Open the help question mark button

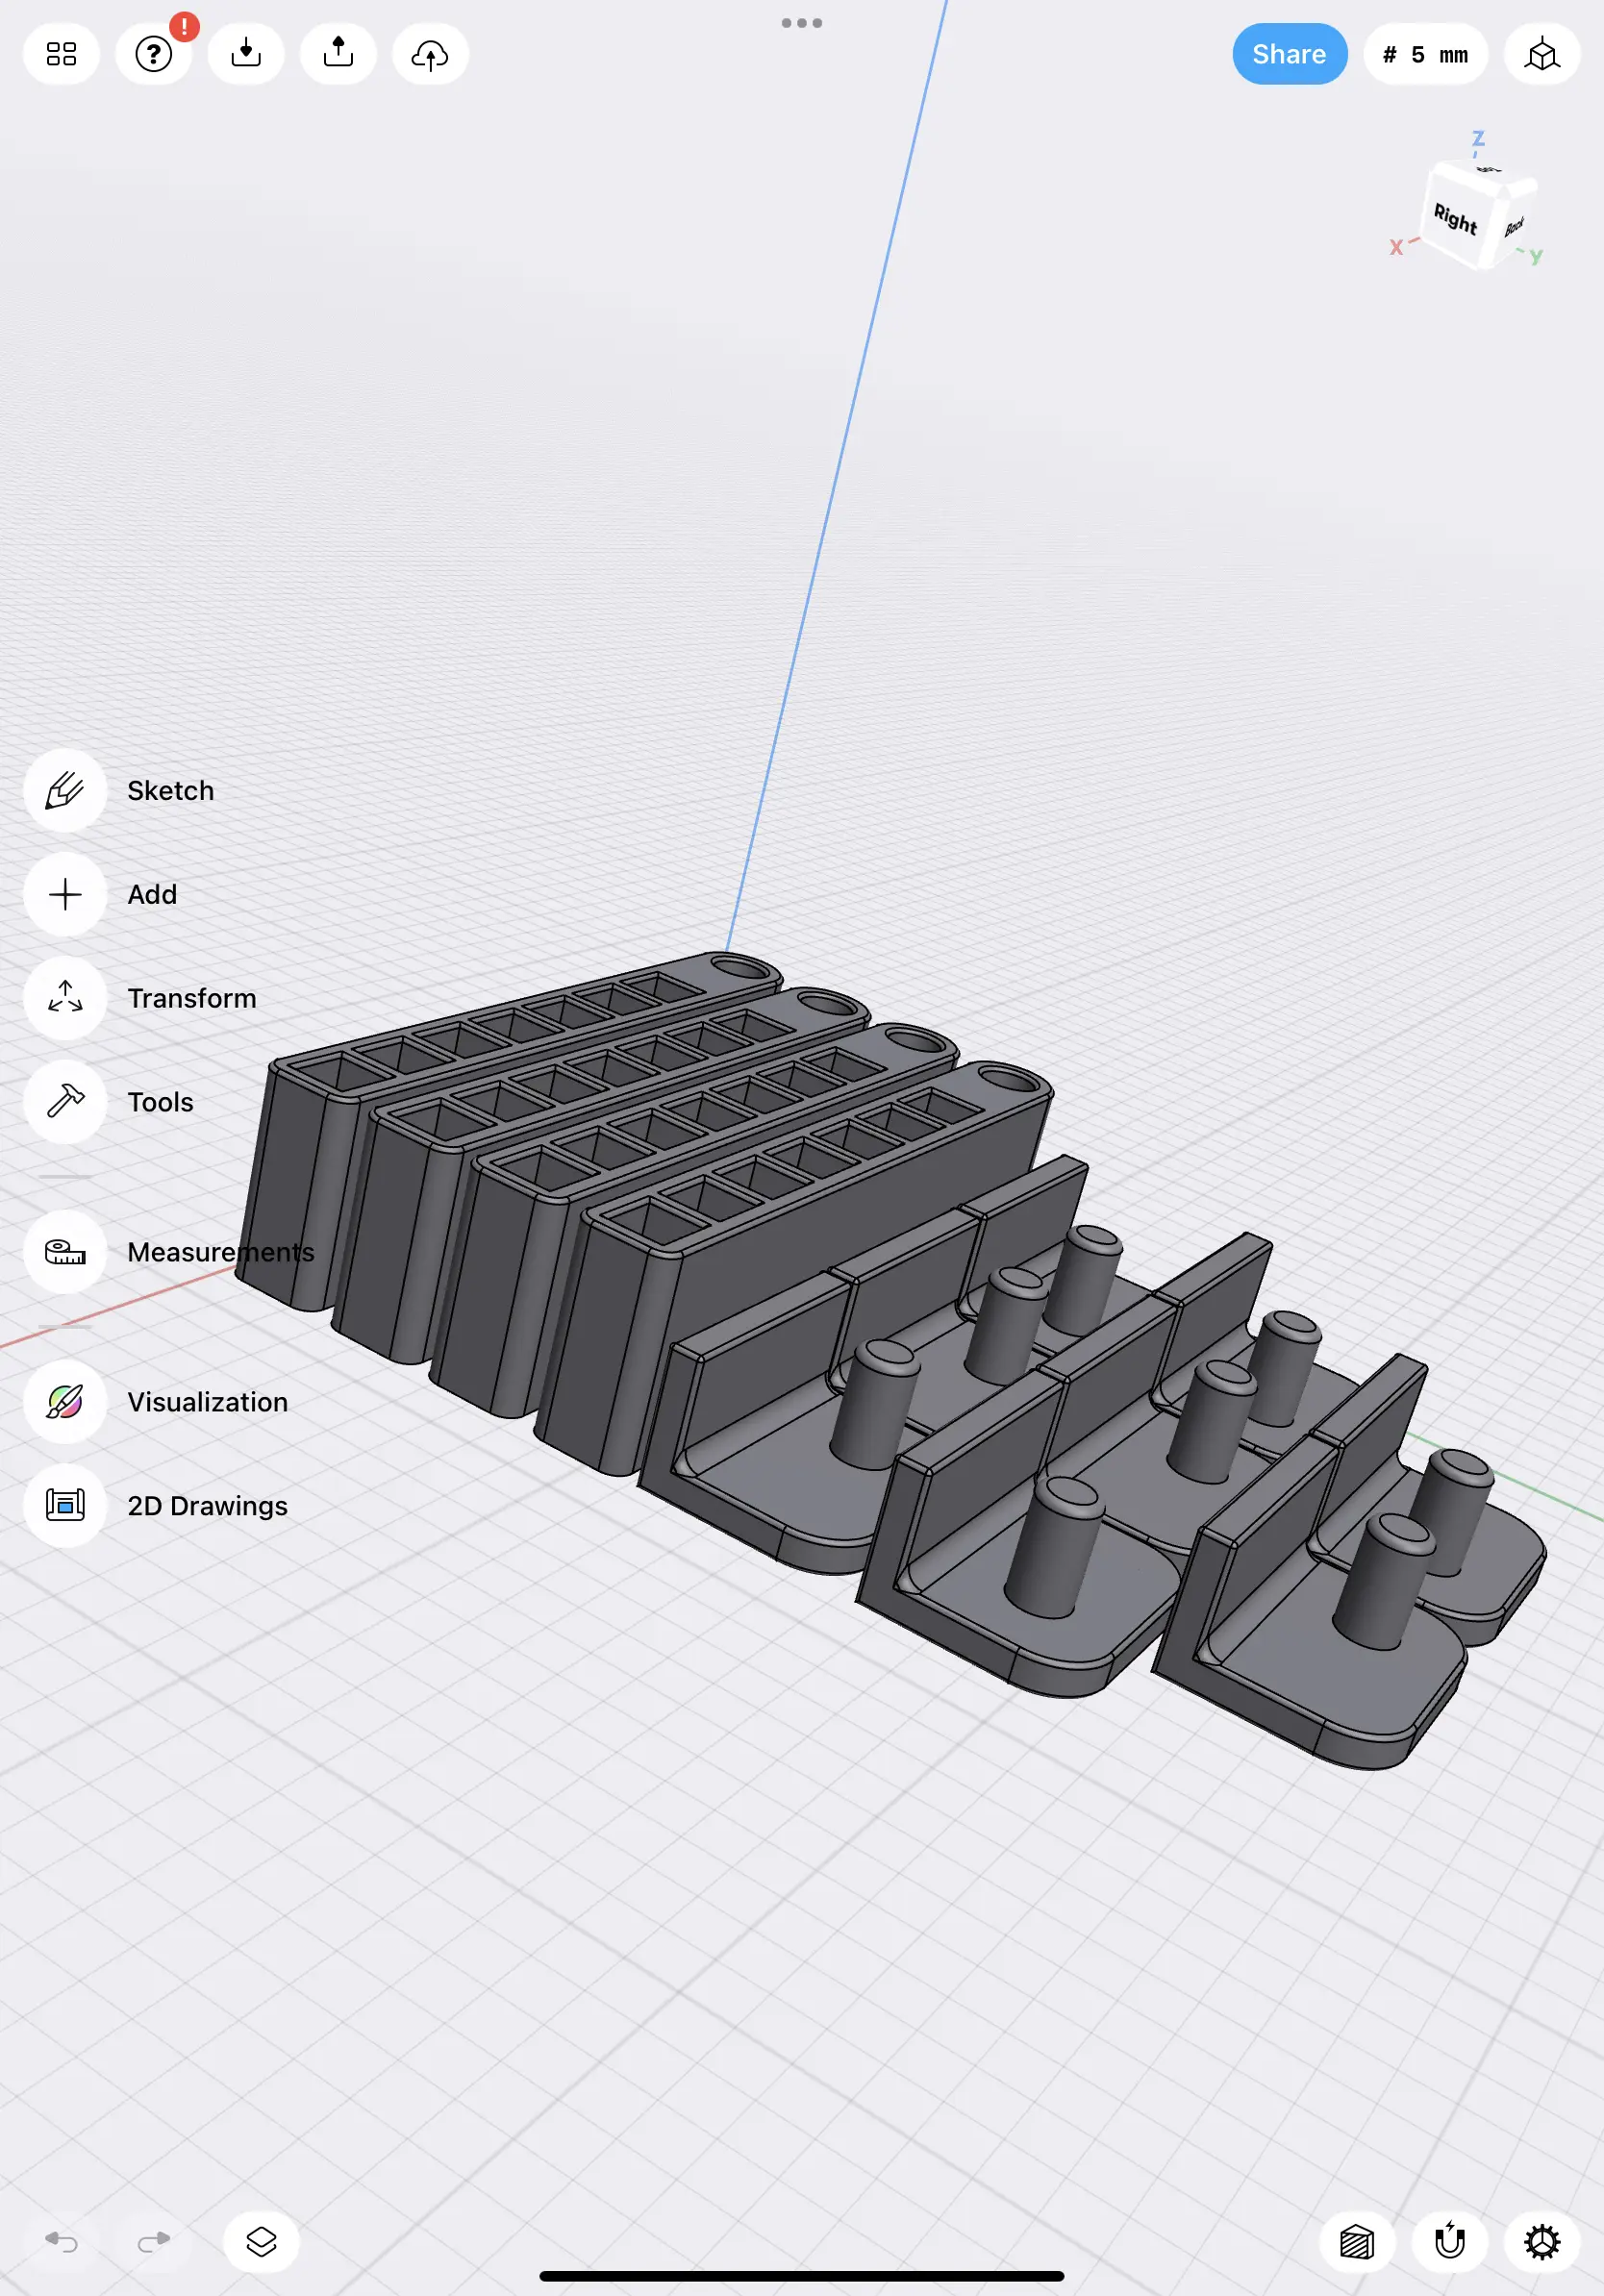154,54
